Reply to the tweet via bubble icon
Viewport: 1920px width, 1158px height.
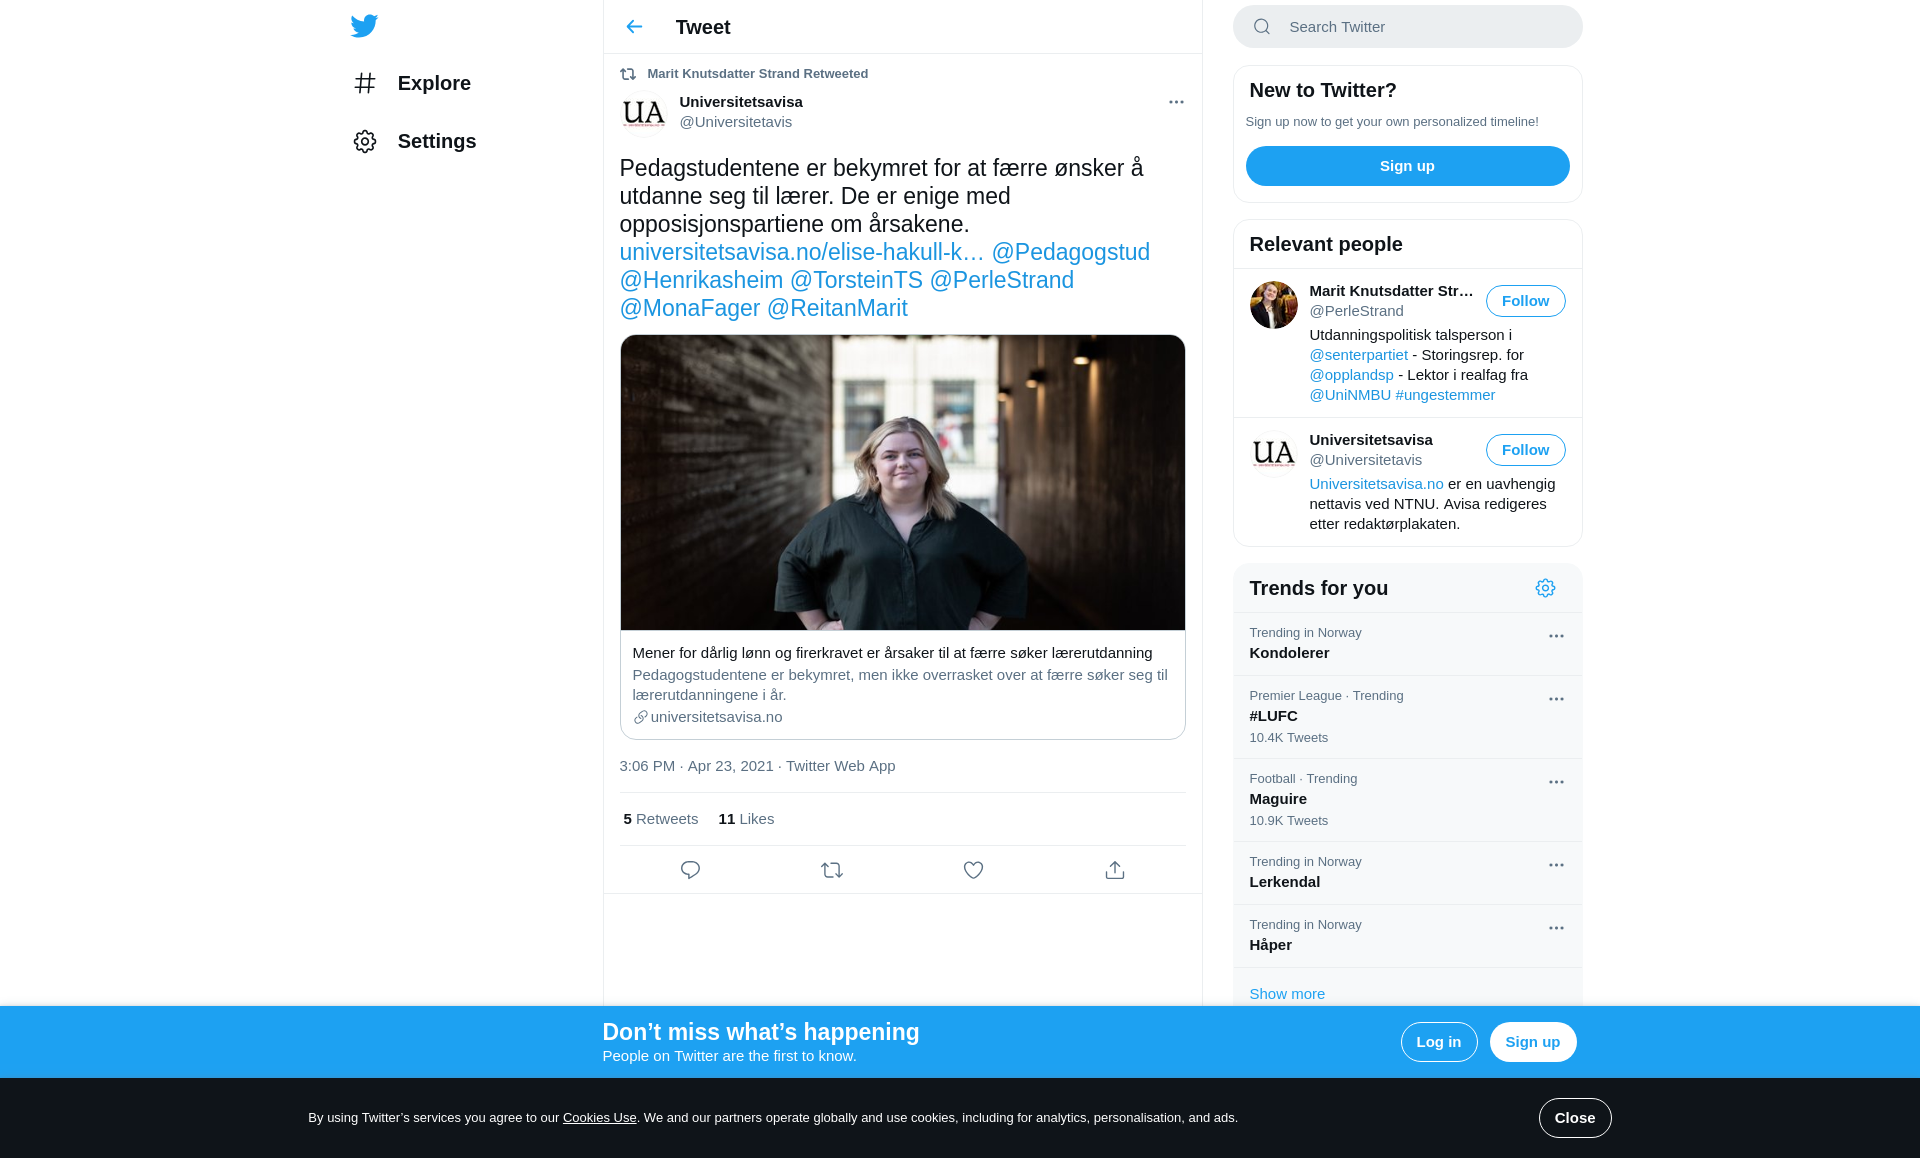(690, 870)
